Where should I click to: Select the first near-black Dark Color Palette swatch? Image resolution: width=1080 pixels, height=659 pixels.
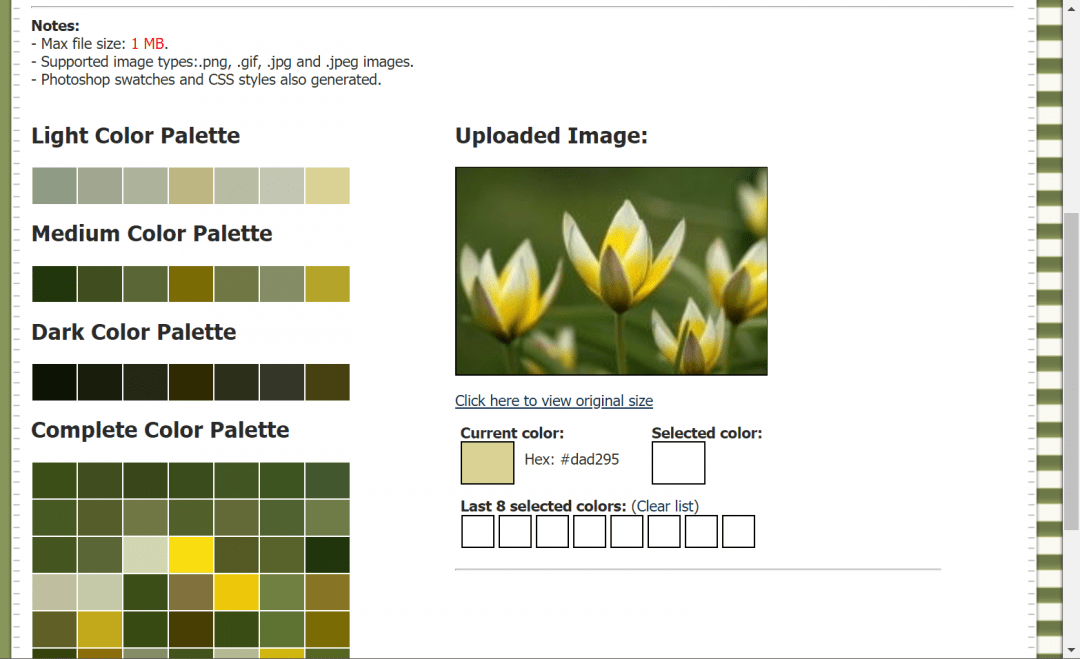54,382
